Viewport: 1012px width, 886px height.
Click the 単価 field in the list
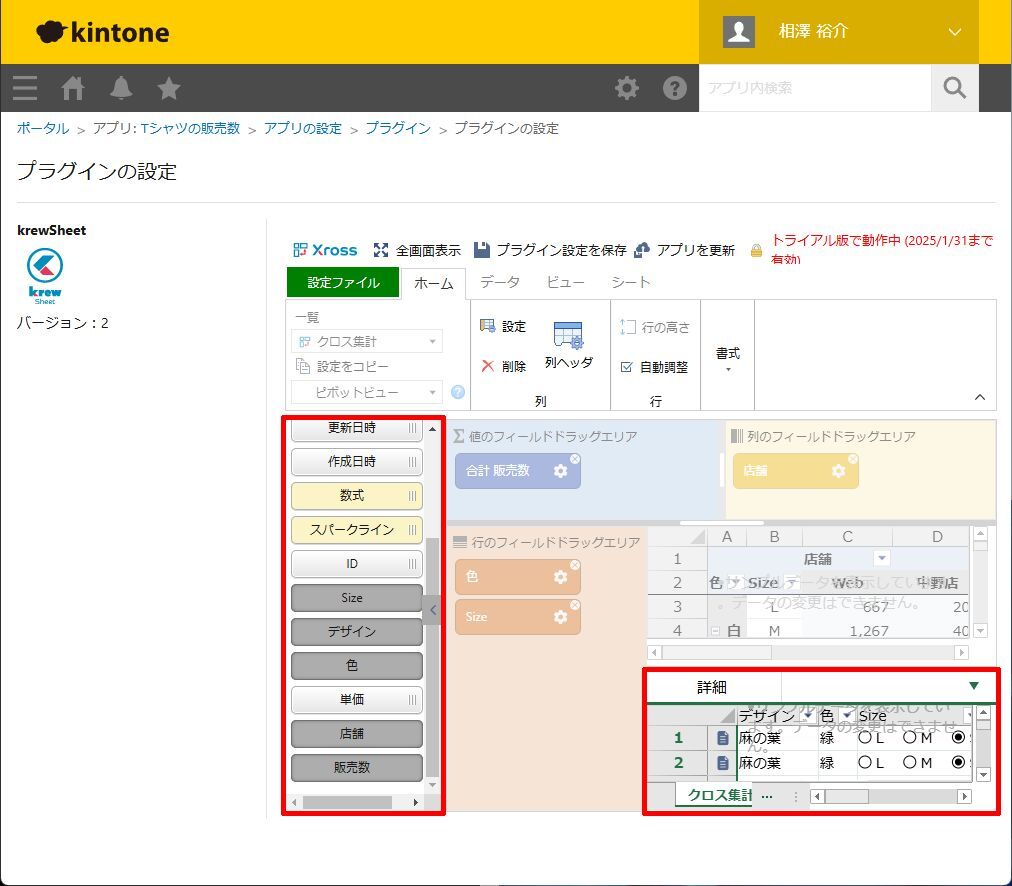pyautogui.click(x=357, y=700)
